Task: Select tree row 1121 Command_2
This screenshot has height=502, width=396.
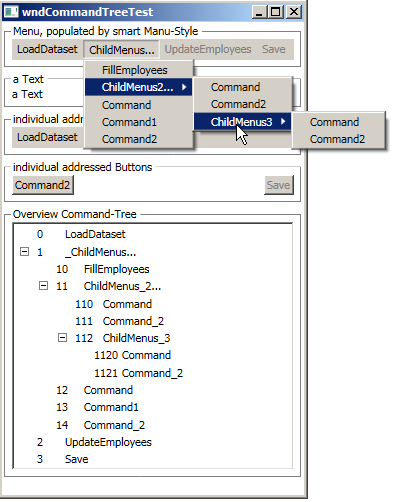Action: [138, 373]
